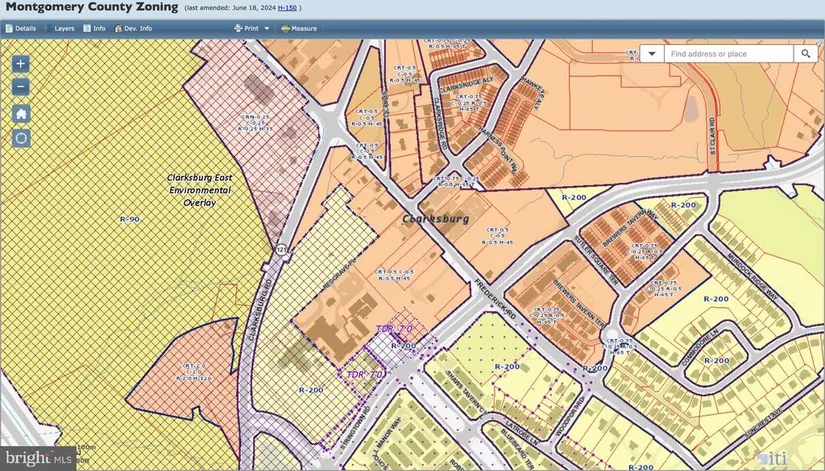Click the find my location circle button
The image size is (825, 471).
(21, 138)
